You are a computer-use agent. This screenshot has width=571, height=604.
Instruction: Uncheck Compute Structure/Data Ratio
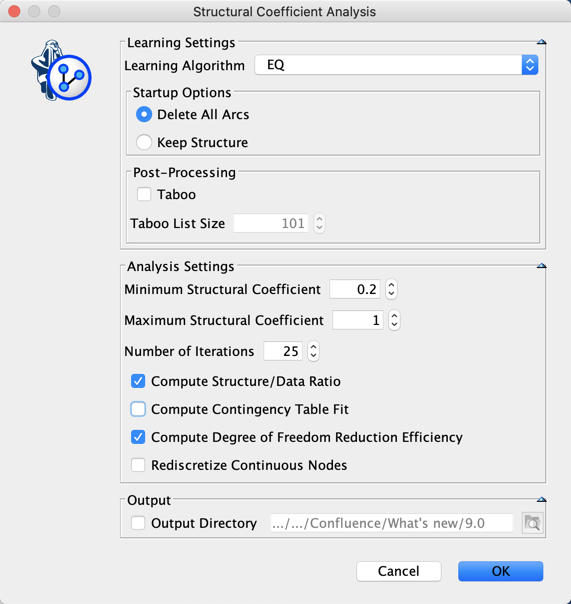138,381
